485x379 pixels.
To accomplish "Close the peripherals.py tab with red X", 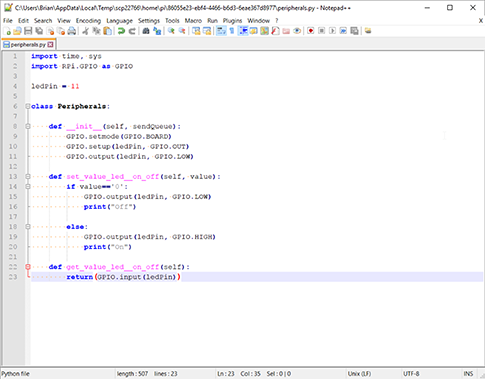I will click(50, 44).
